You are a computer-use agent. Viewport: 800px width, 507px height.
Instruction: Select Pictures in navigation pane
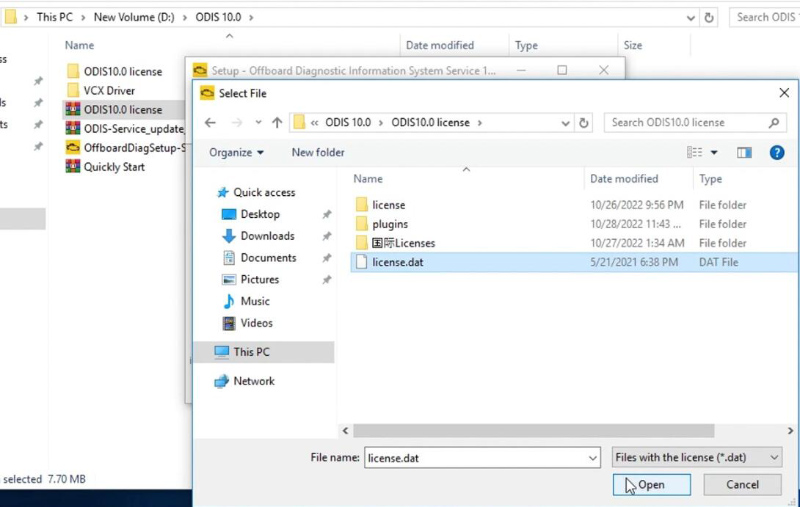(250, 280)
